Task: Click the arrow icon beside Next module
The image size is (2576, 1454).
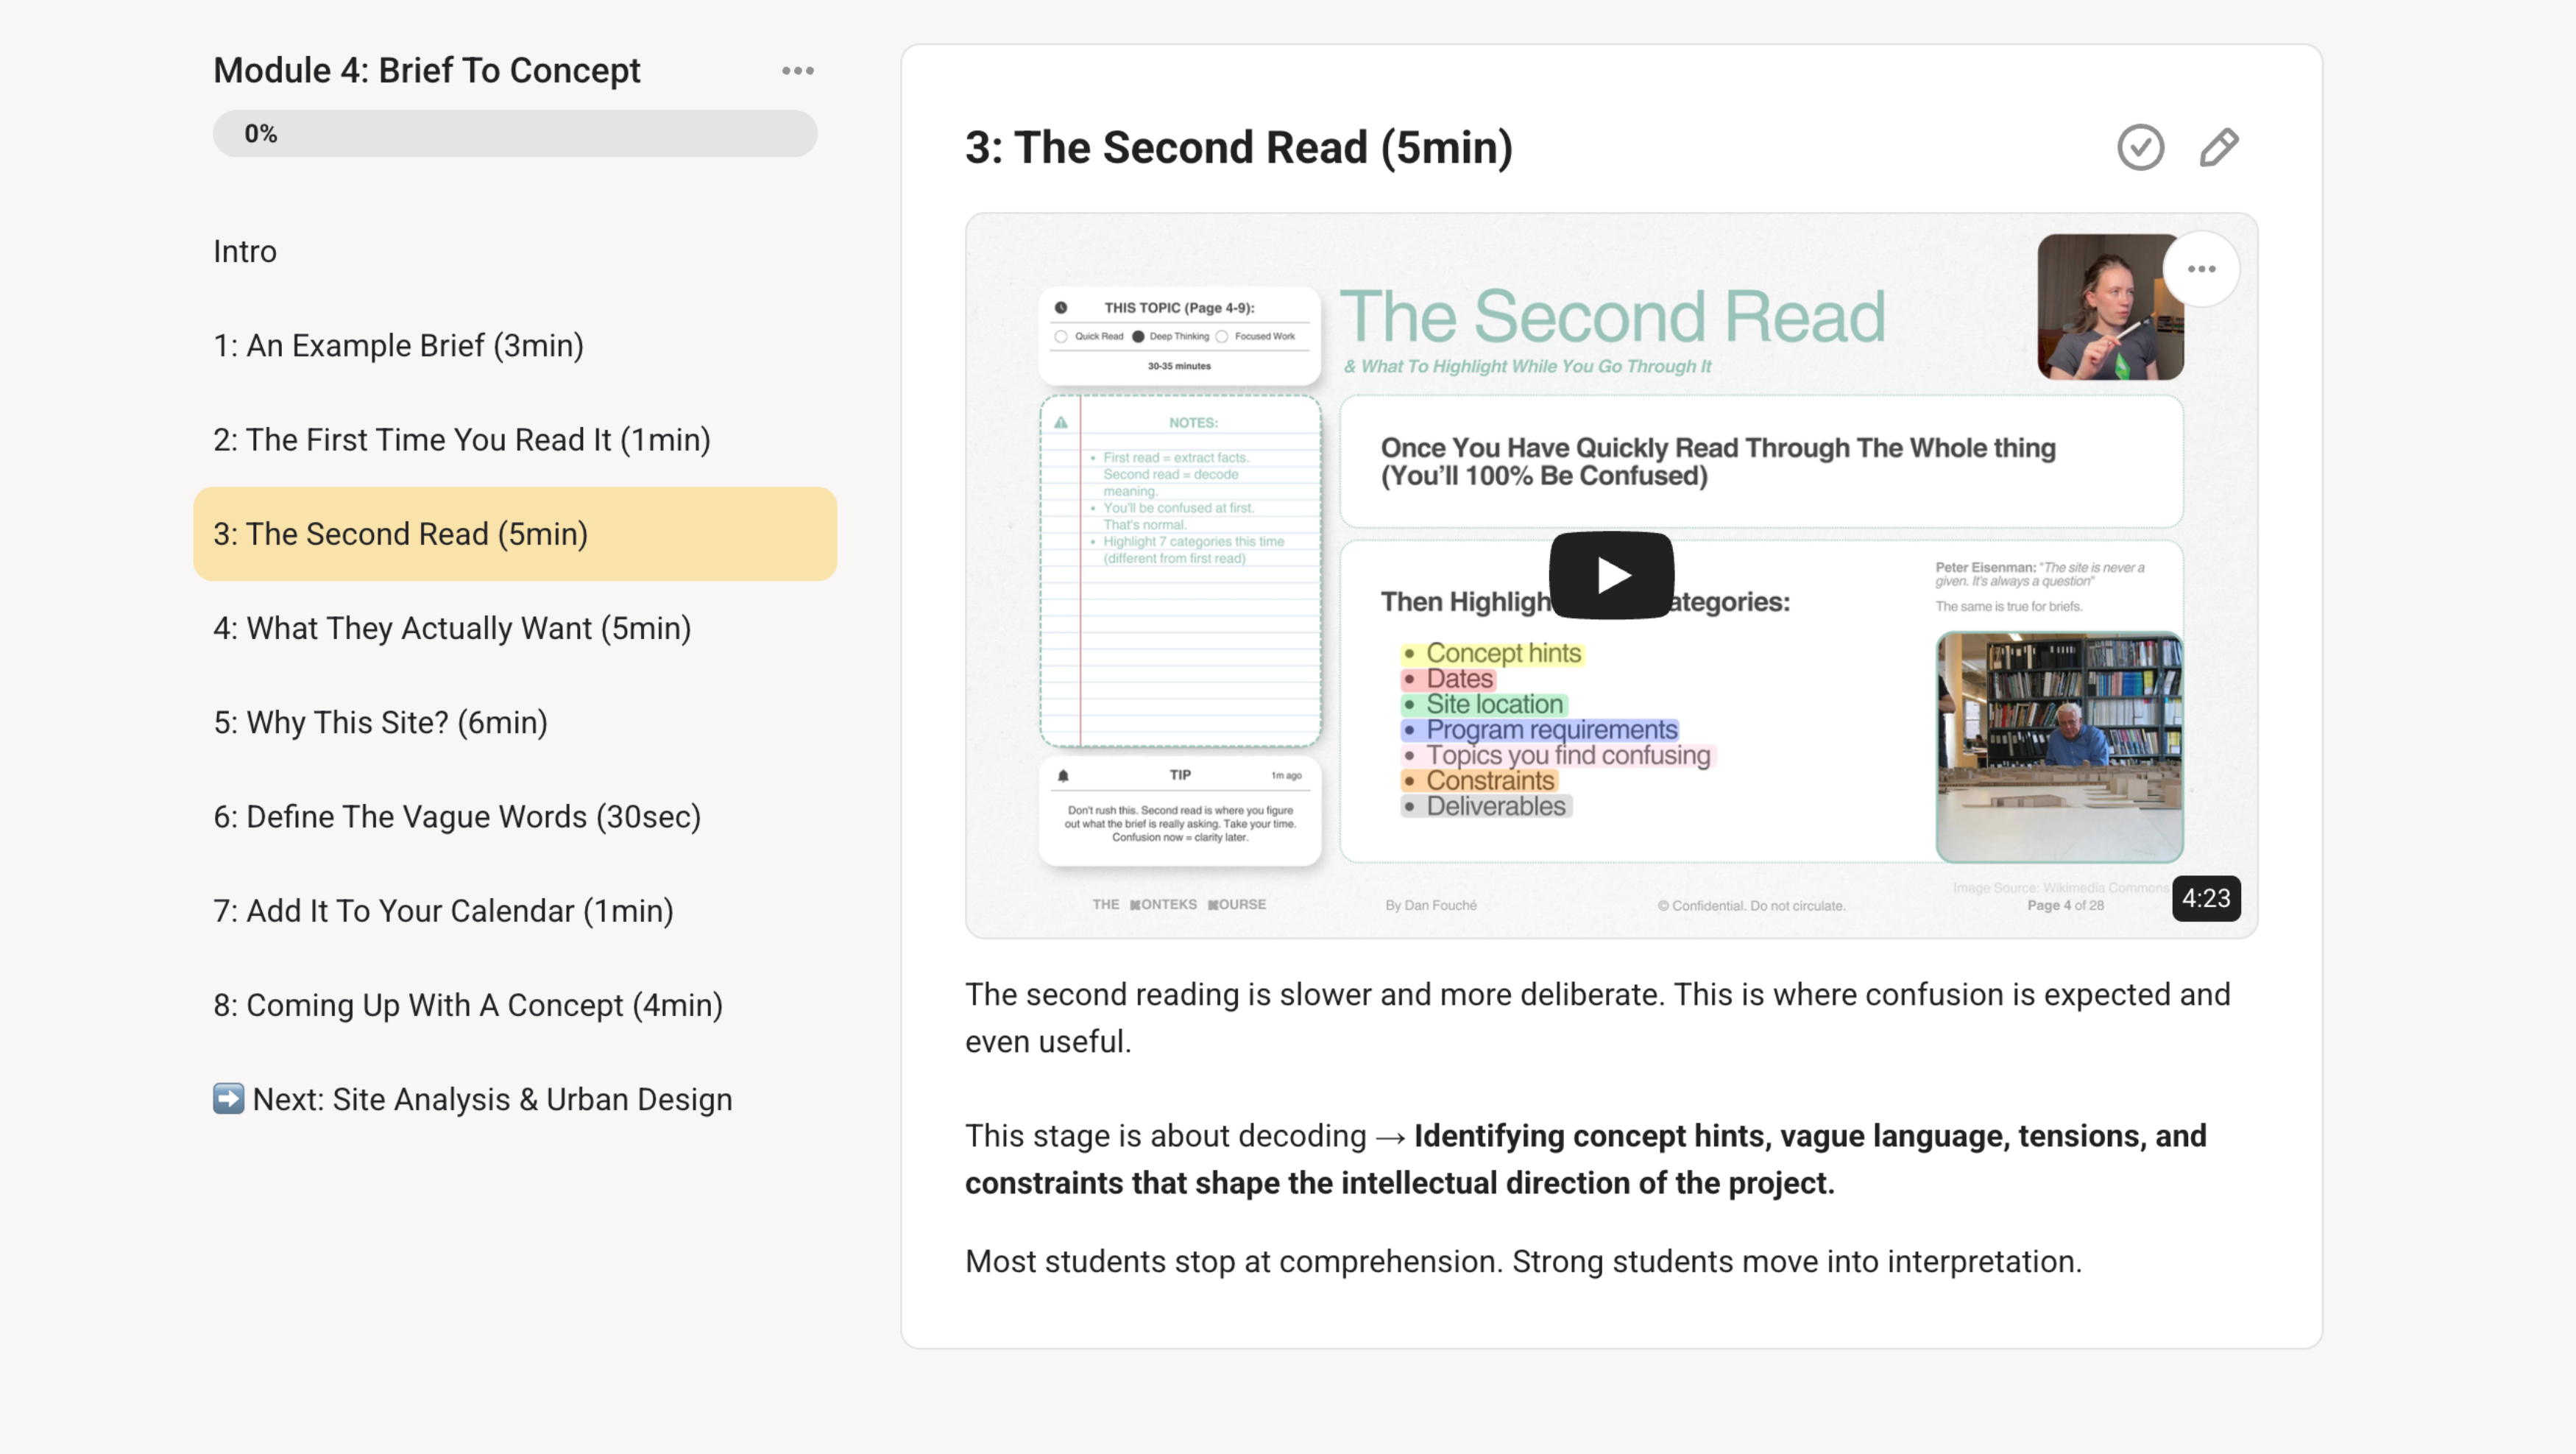Action: 228,1098
